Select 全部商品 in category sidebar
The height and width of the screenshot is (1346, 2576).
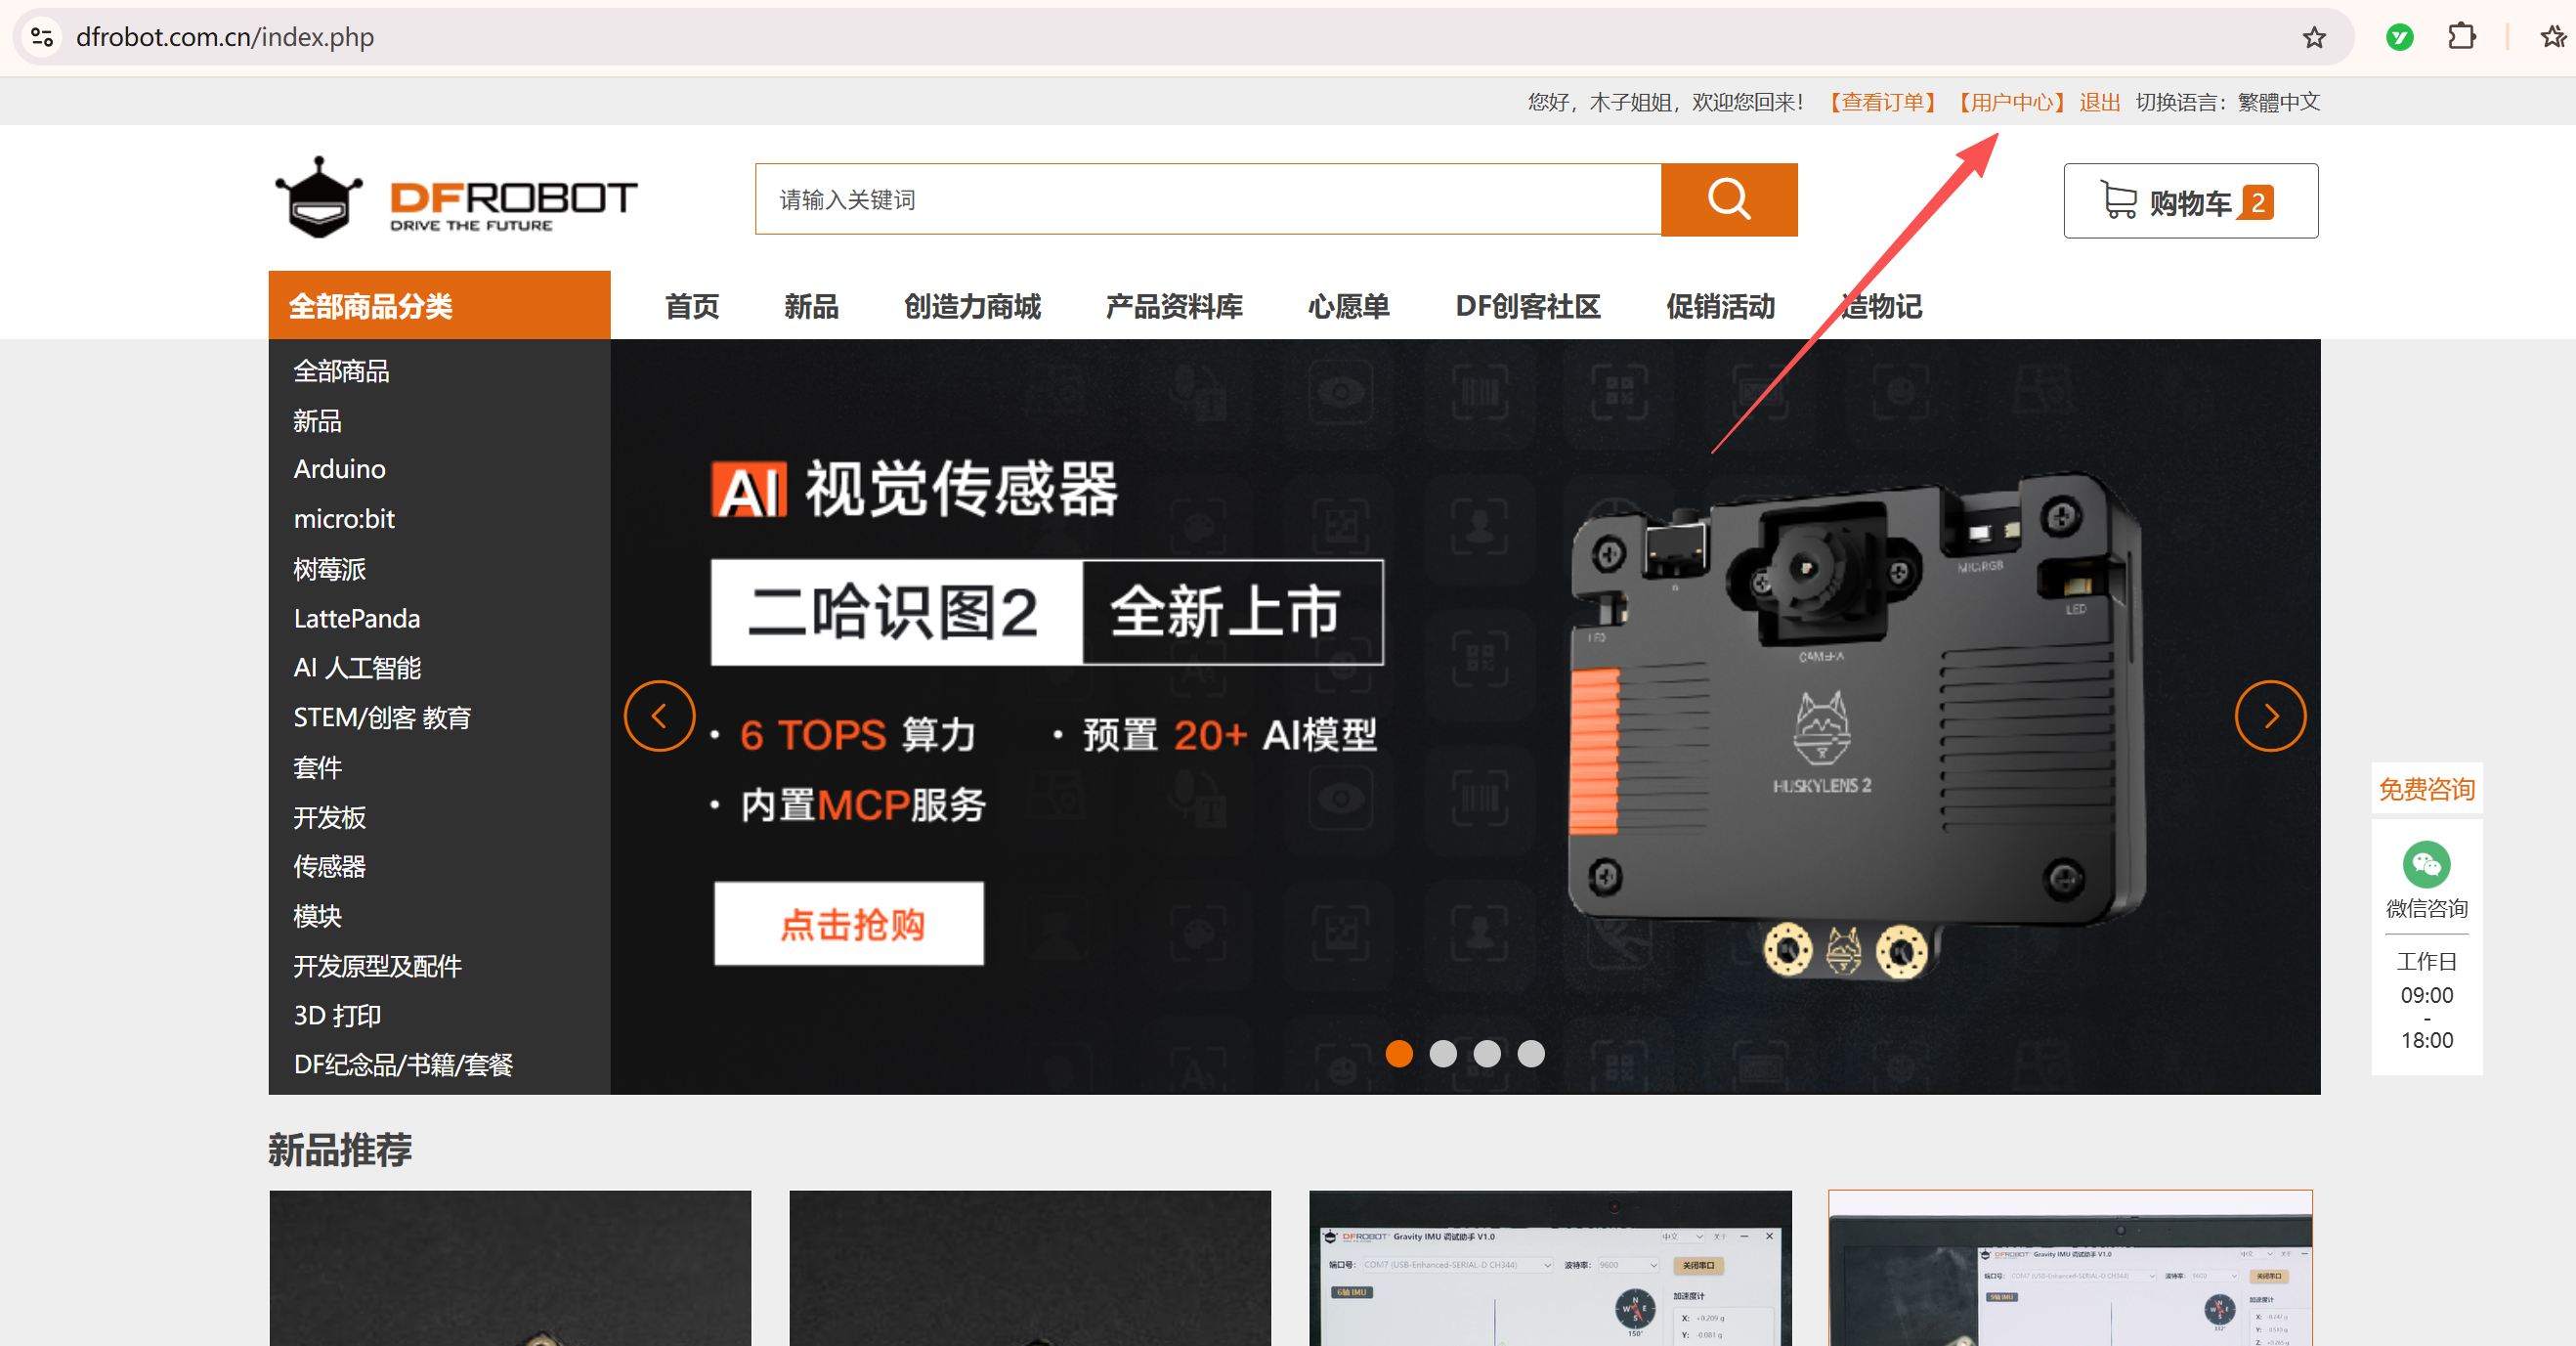[x=341, y=371]
